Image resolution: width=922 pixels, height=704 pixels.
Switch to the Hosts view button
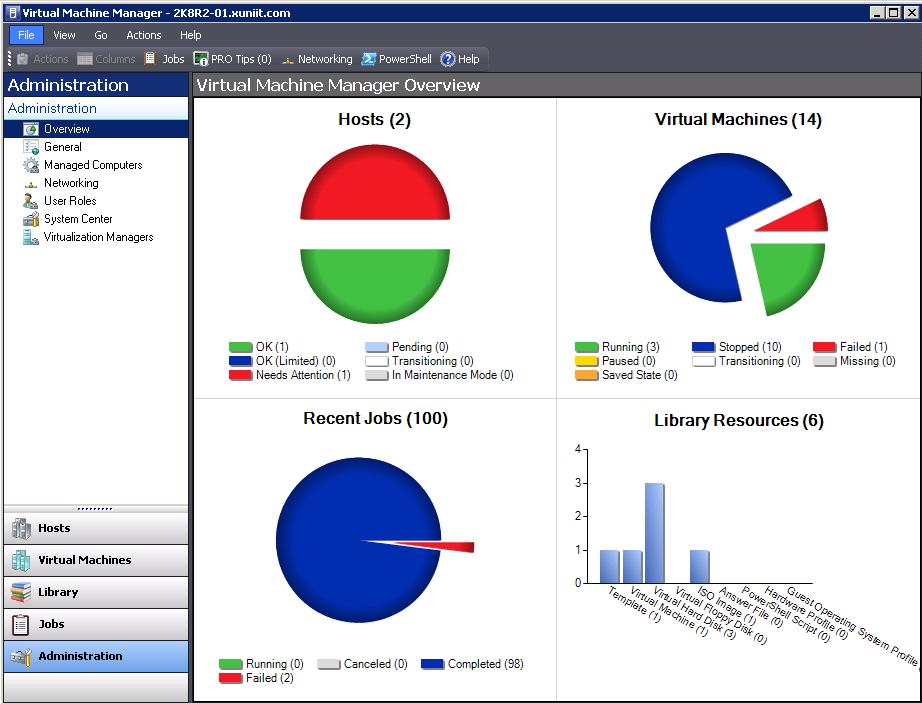(96, 528)
